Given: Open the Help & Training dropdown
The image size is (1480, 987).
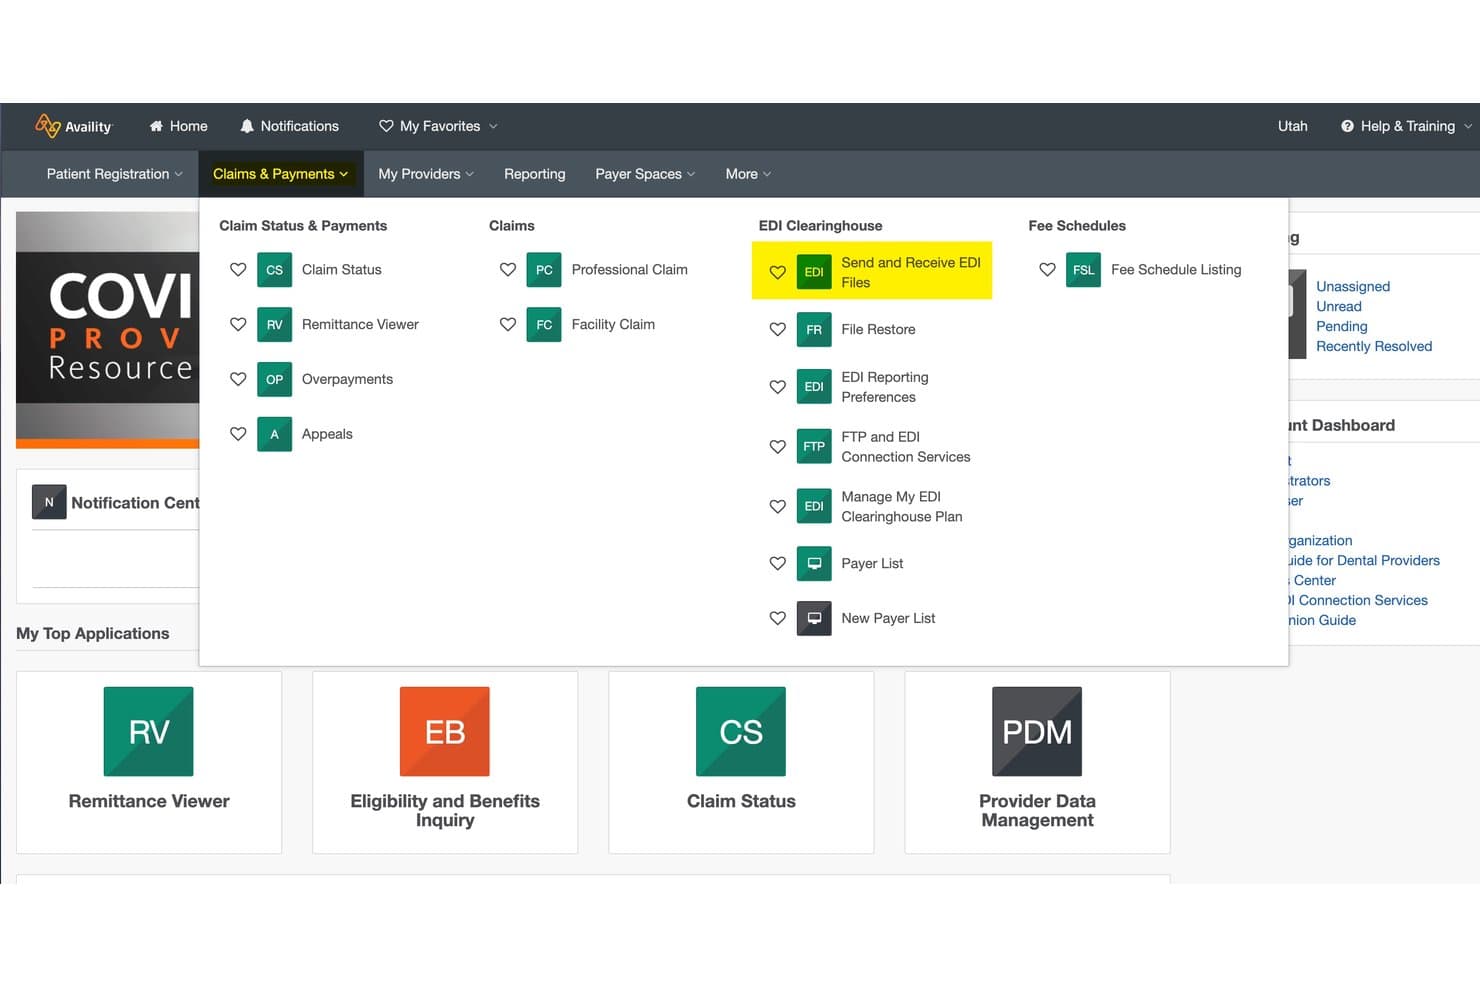Looking at the screenshot, I should click(1407, 126).
